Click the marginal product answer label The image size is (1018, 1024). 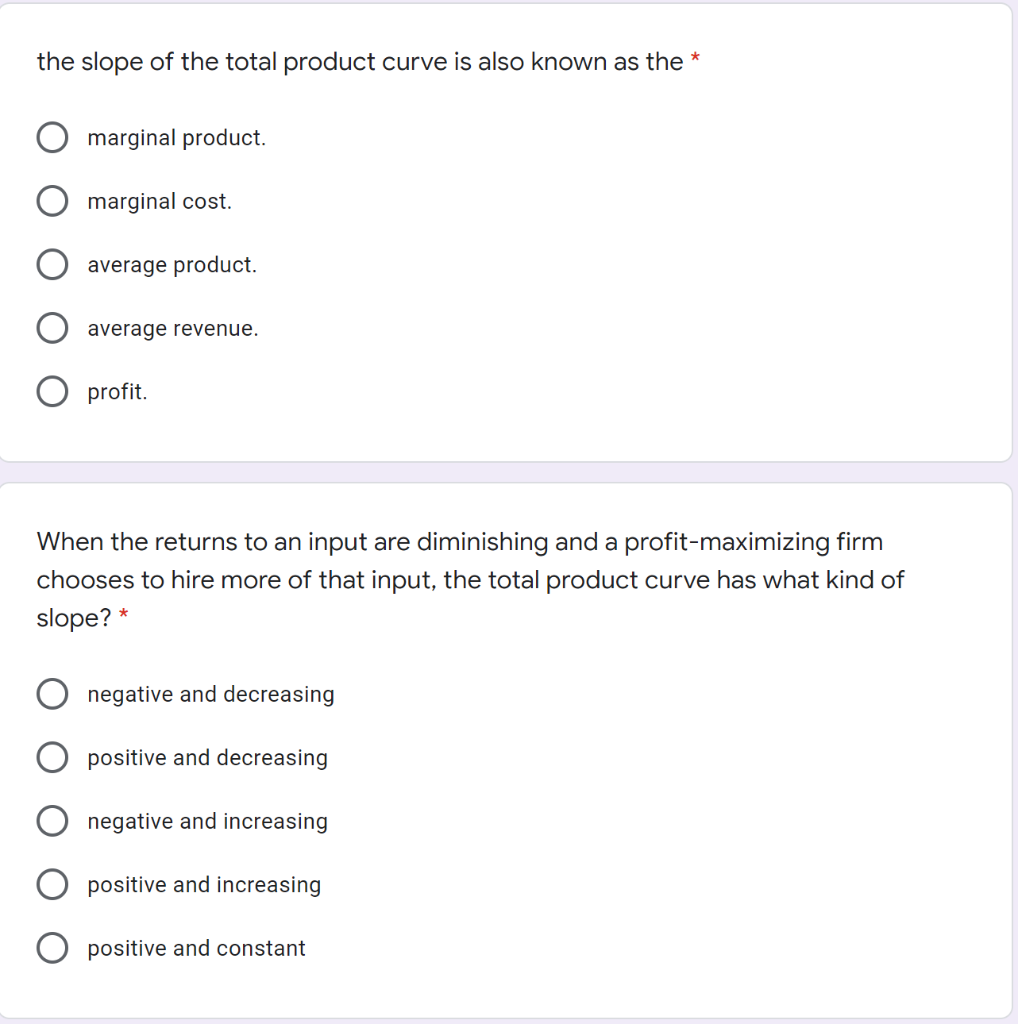pos(177,137)
